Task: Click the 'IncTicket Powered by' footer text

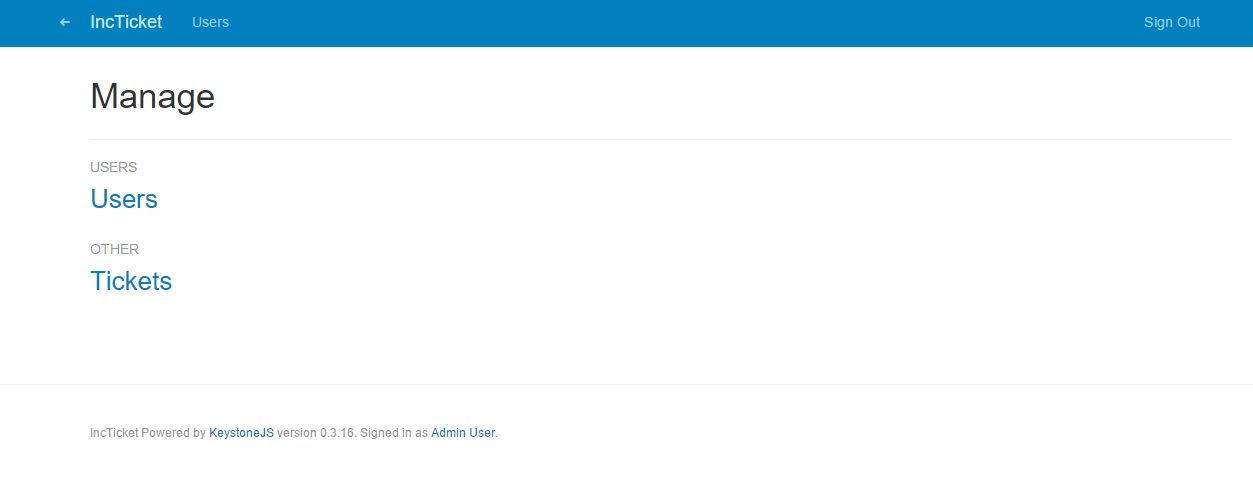Action: click(147, 433)
